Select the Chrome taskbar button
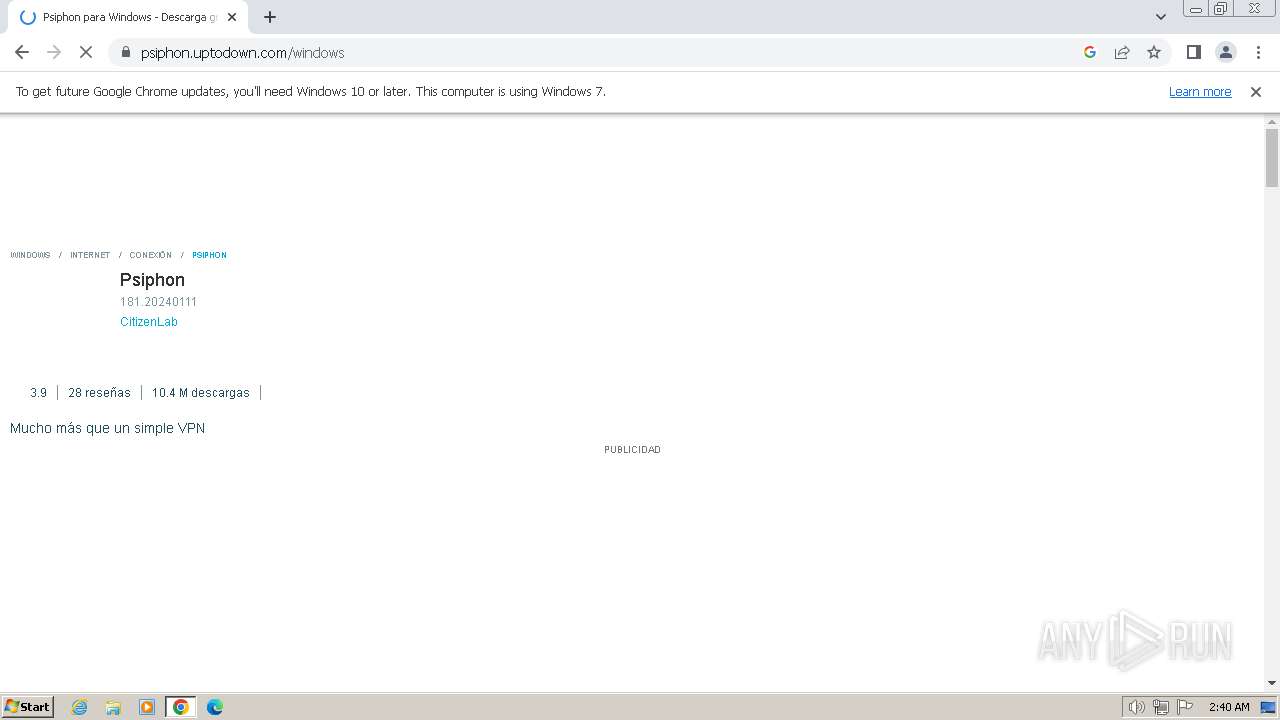 (181, 707)
